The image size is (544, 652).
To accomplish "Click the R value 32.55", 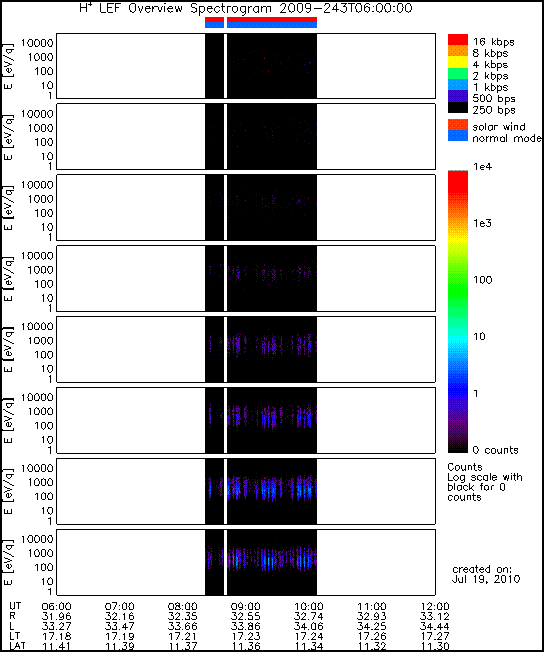I will coord(245,617).
